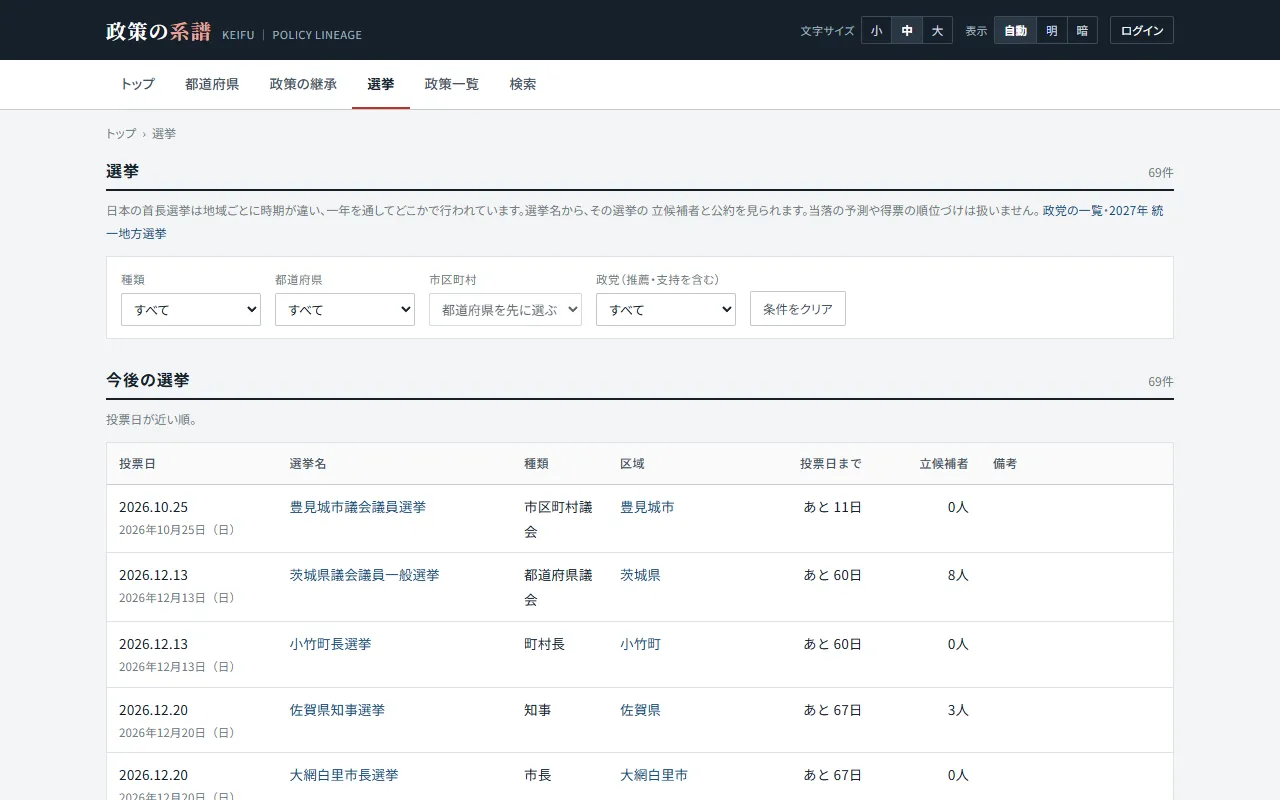Click the 8人 candidate count

click(958, 575)
